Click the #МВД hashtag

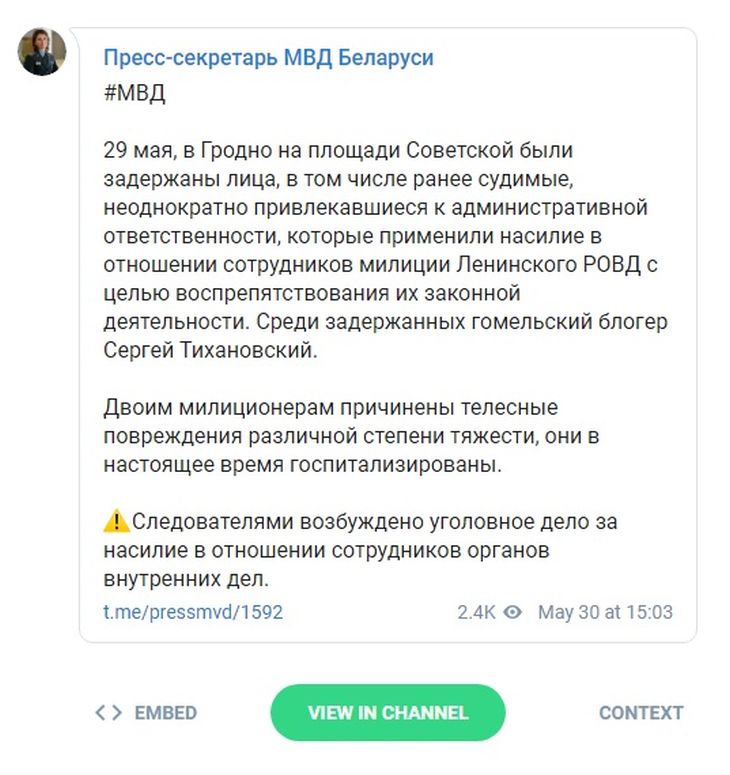[134, 94]
